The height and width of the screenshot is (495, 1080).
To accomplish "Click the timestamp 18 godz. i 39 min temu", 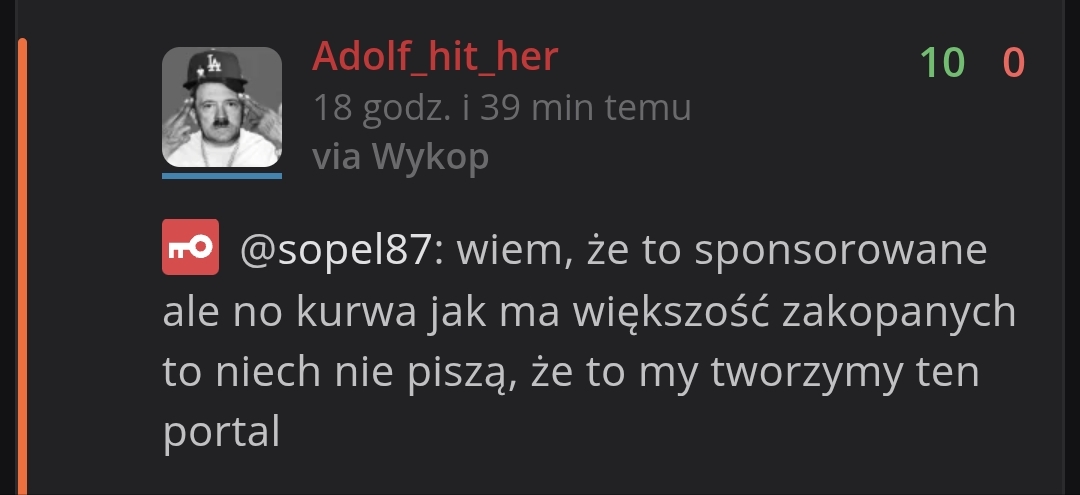I will 502,107.
